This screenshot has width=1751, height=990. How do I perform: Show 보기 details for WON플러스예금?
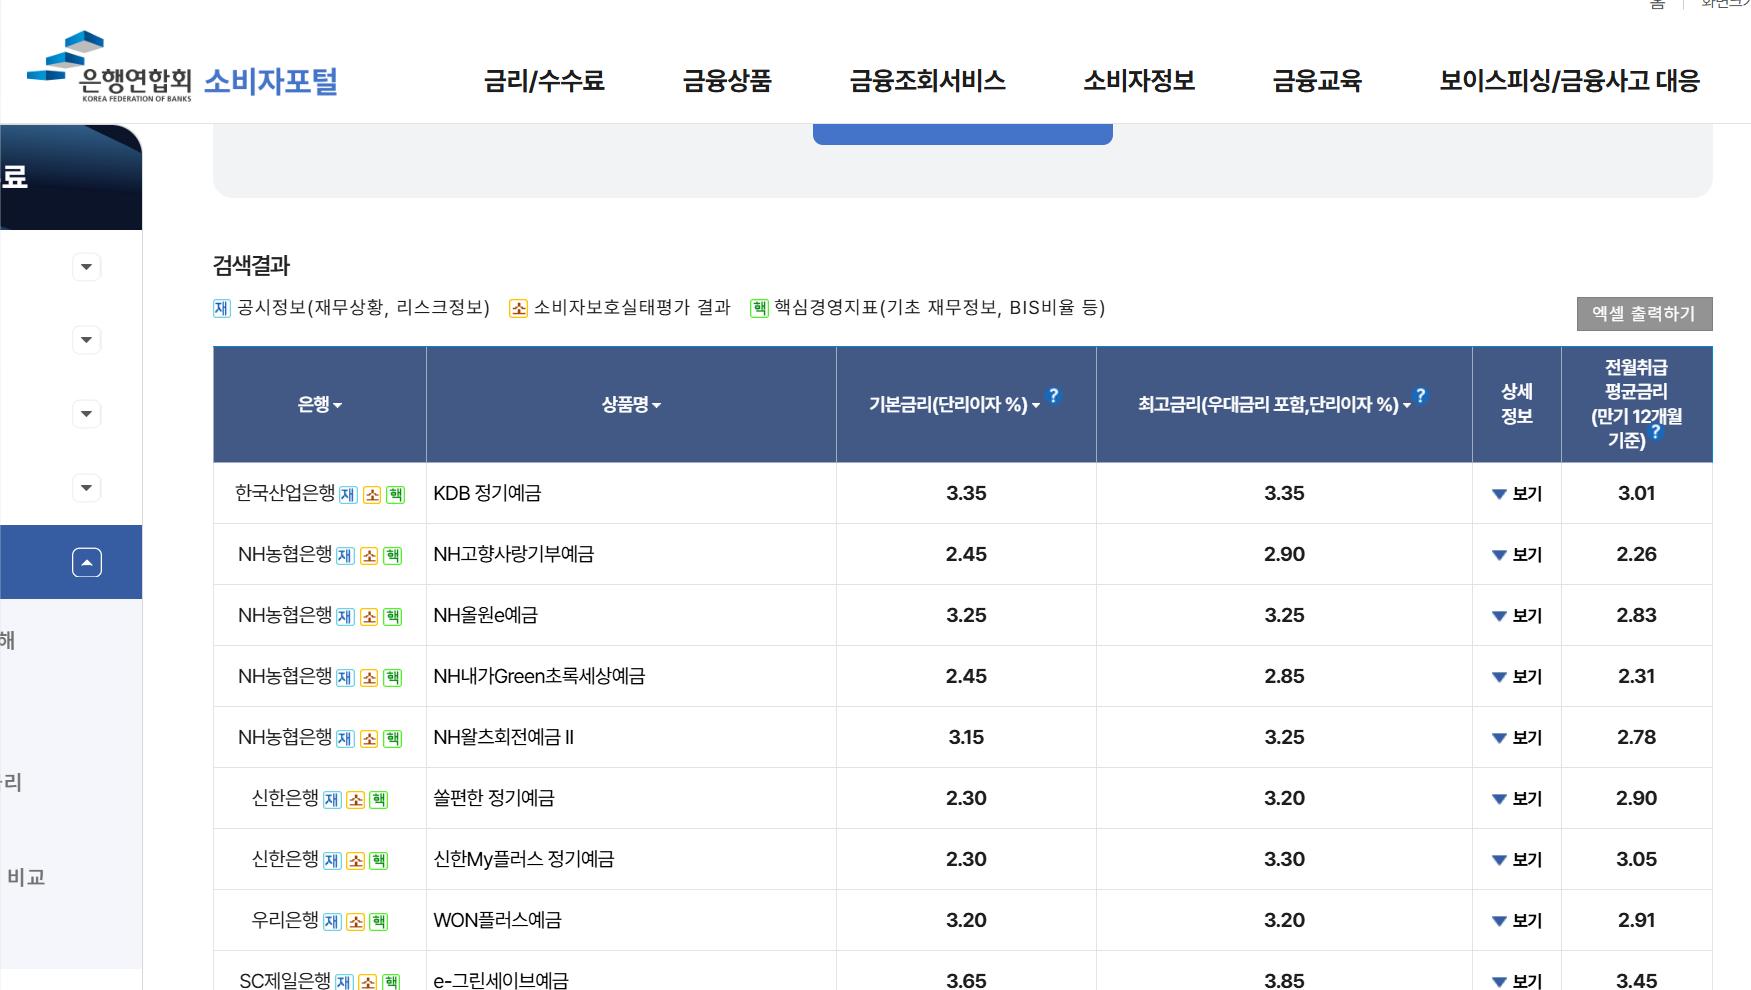click(1517, 921)
